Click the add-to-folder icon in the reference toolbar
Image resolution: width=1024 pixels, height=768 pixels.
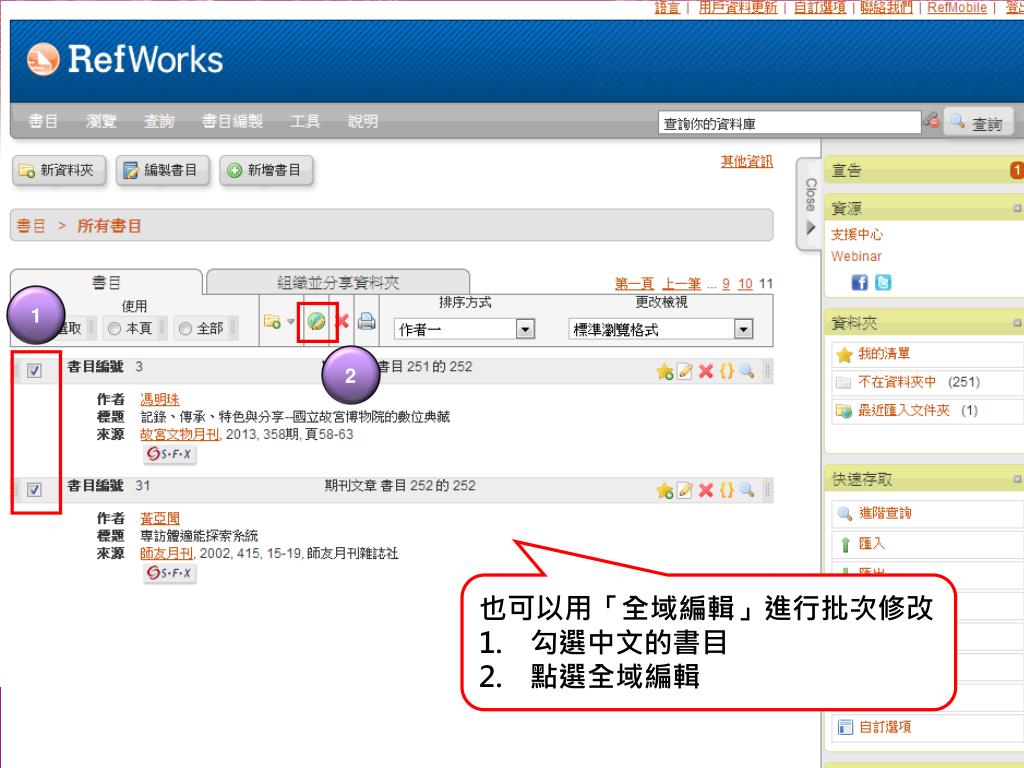coord(272,321)
